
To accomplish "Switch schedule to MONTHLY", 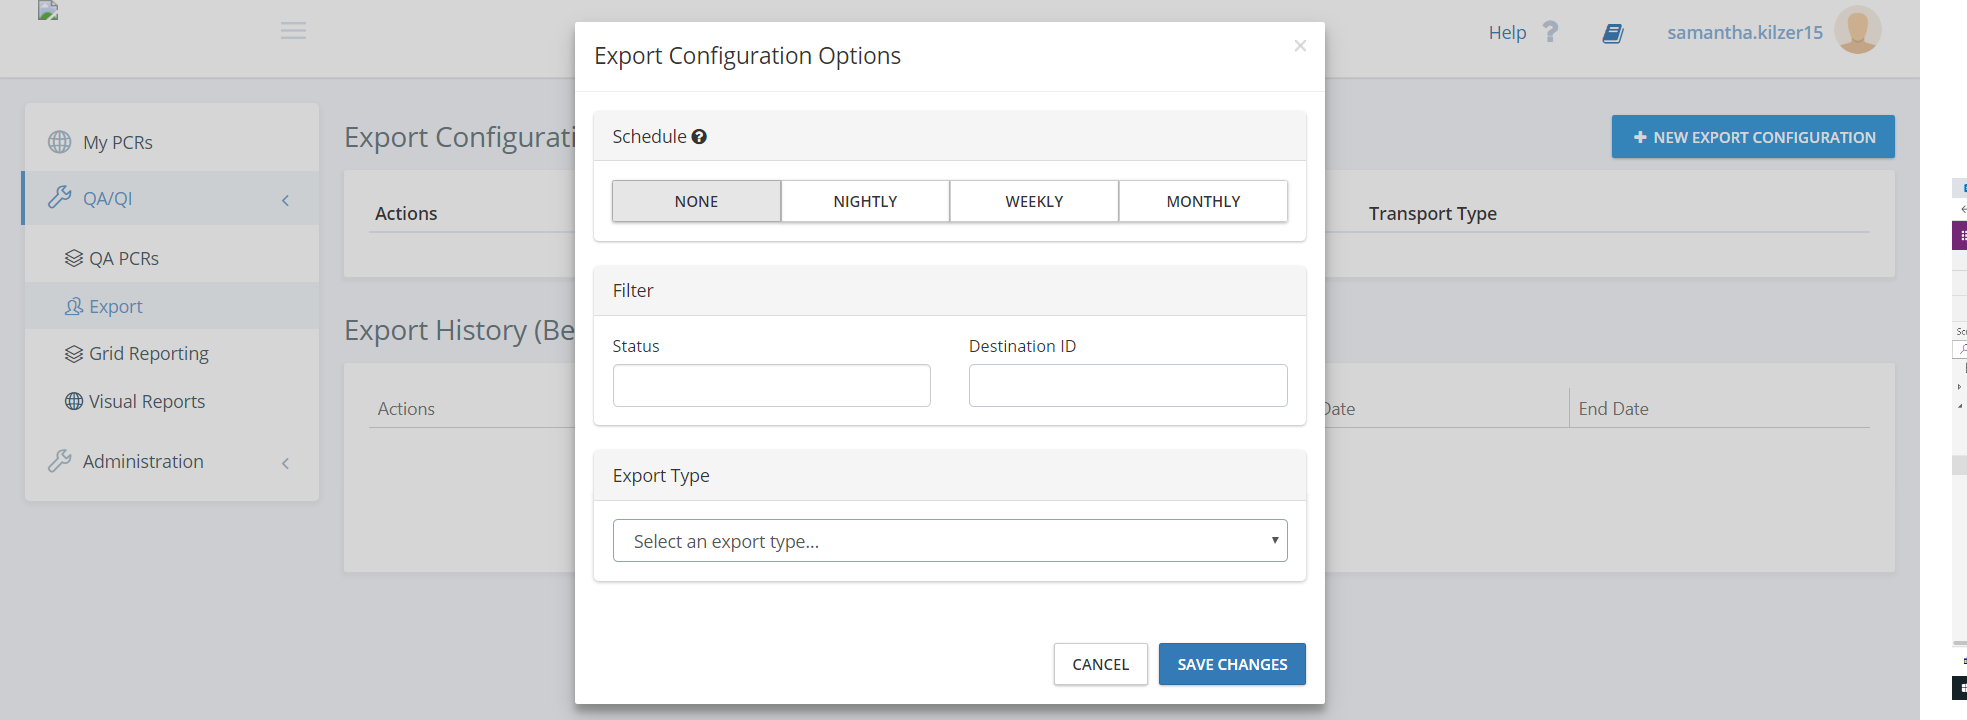I will pos(1203,201).
